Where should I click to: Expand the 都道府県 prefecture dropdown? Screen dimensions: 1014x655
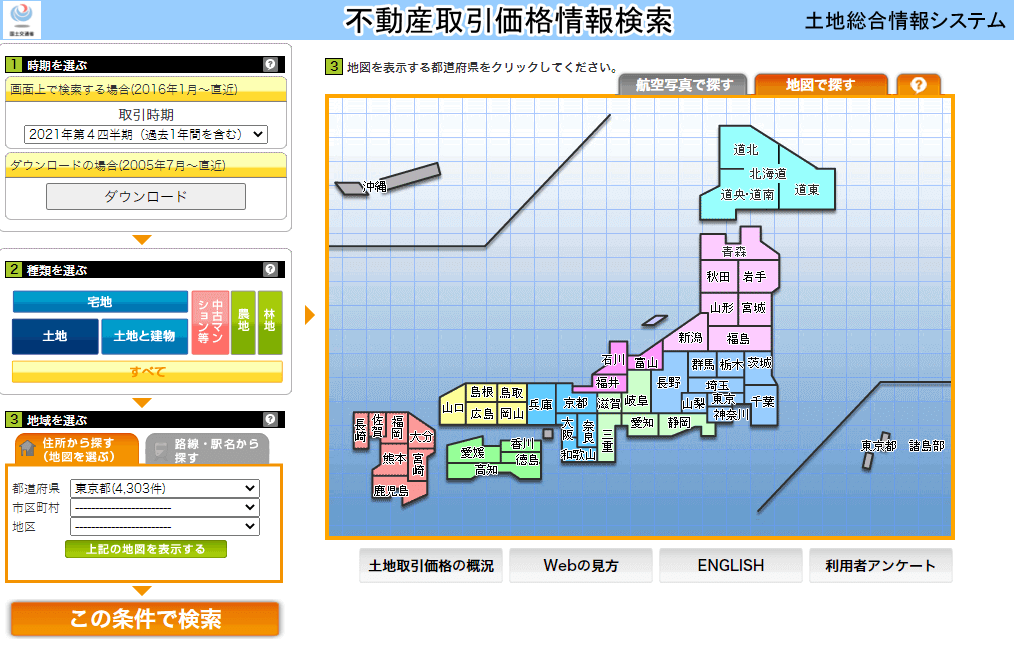165,488
